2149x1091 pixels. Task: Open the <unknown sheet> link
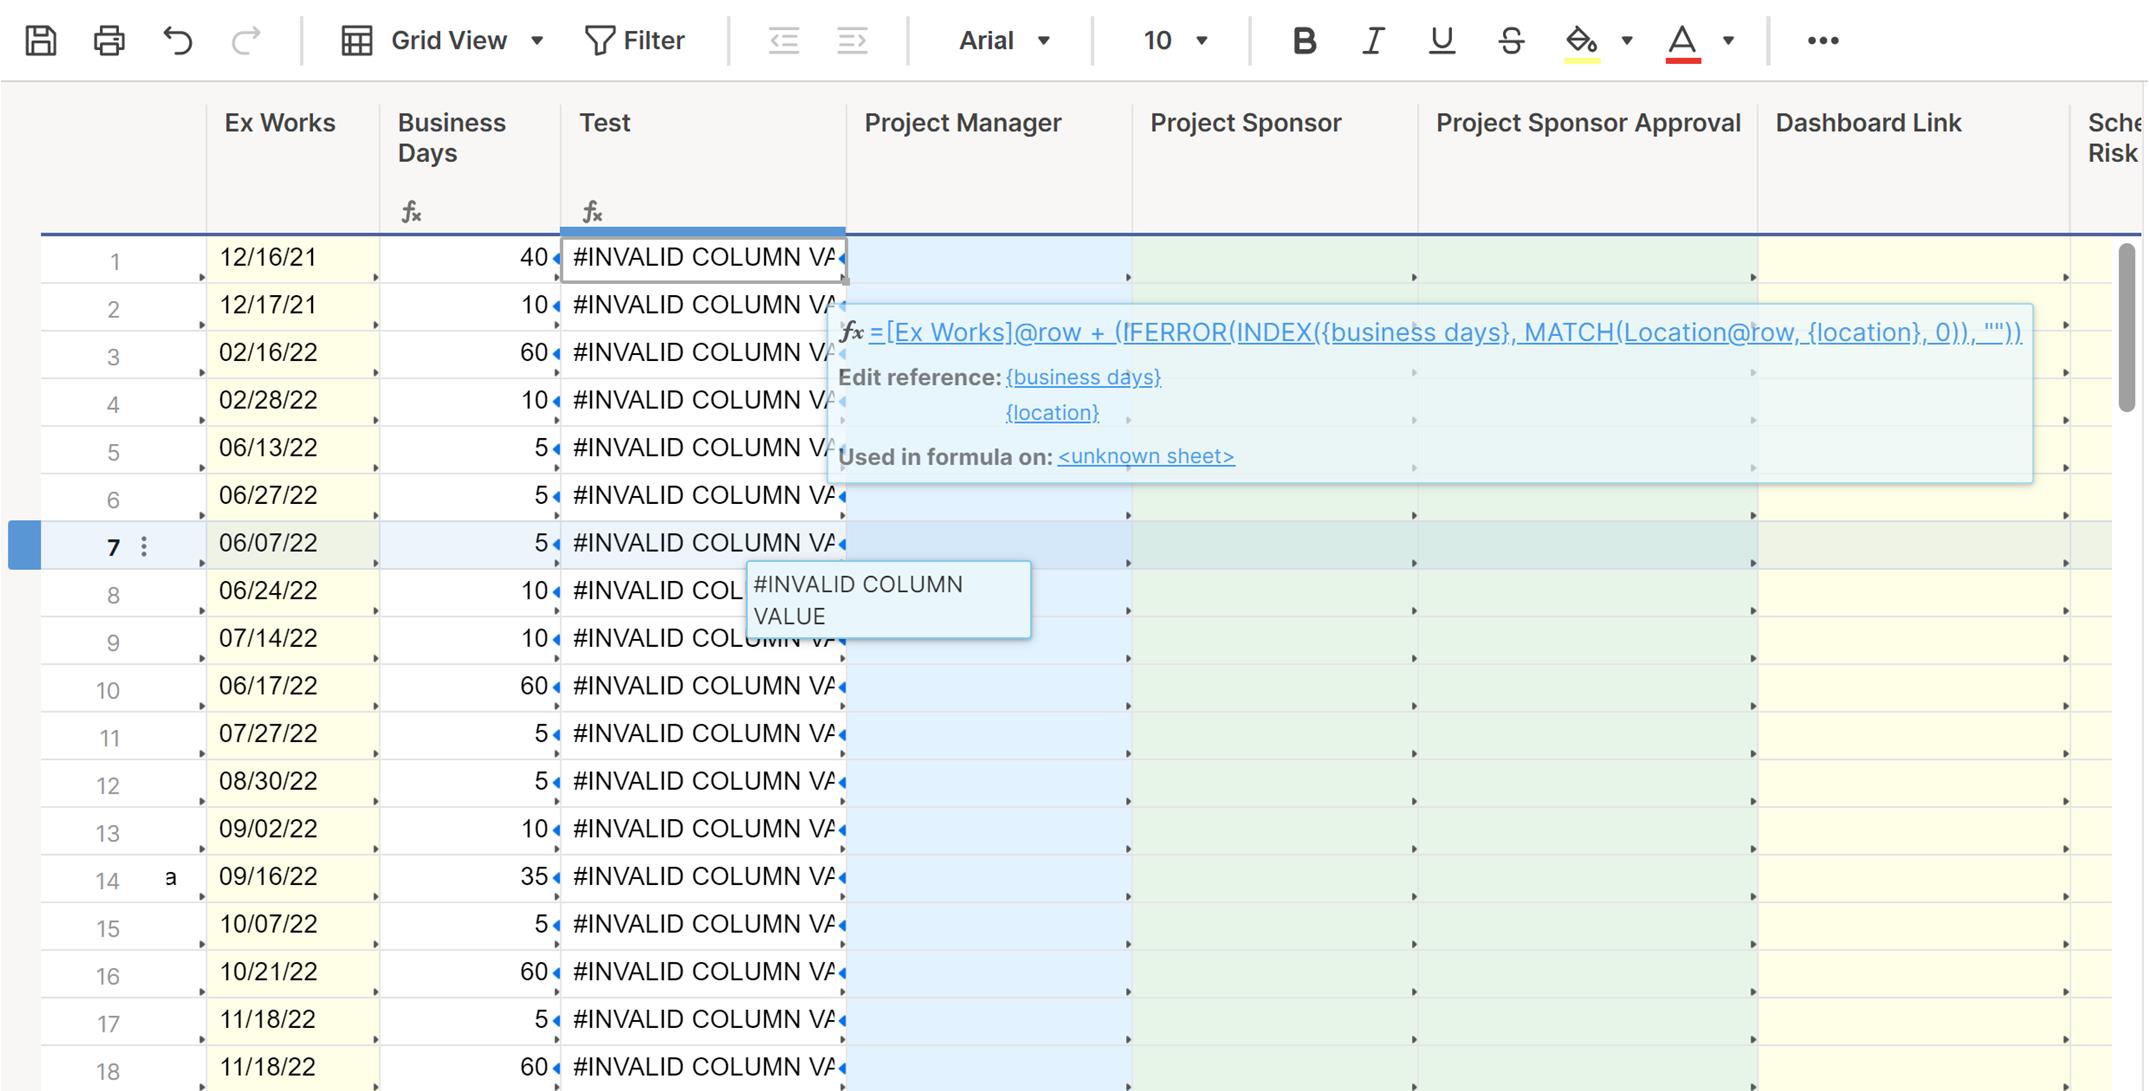point(1146,456)
